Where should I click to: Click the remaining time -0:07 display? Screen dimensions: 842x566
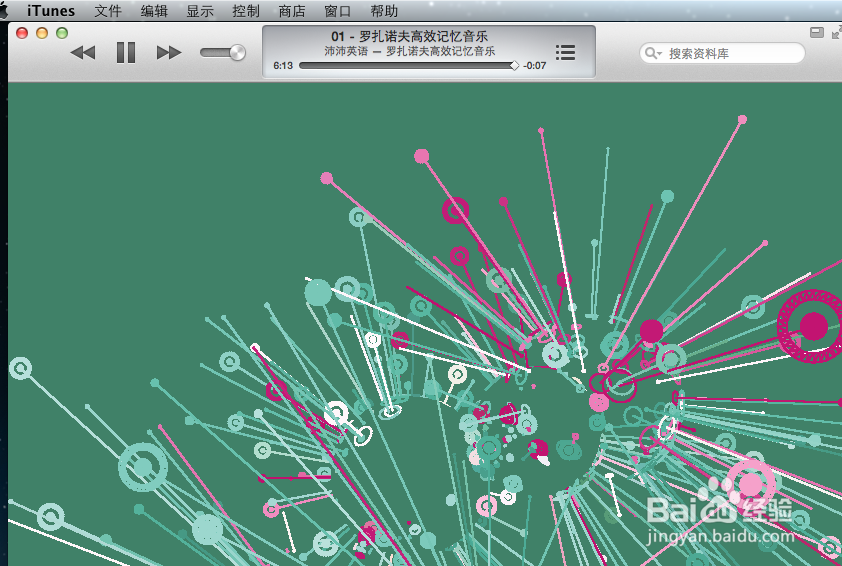click(535, 66)
